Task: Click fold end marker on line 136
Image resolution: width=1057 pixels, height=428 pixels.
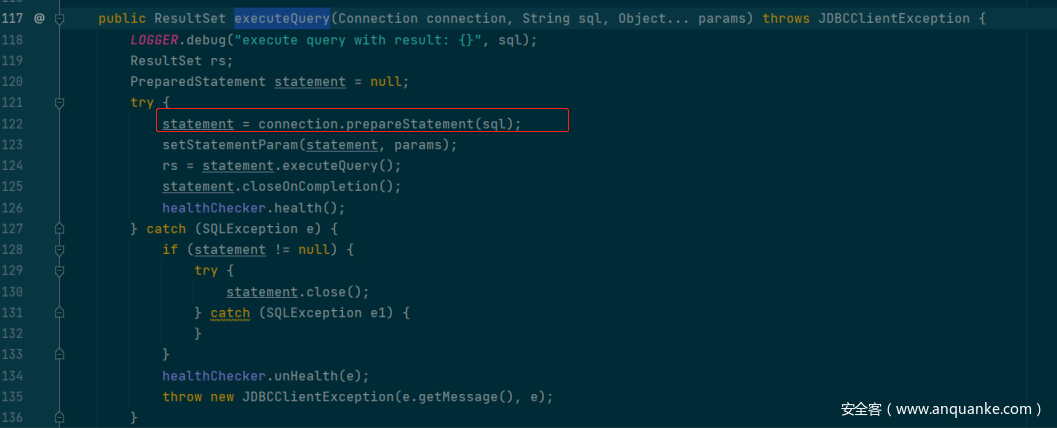Action: coord(60,417)
